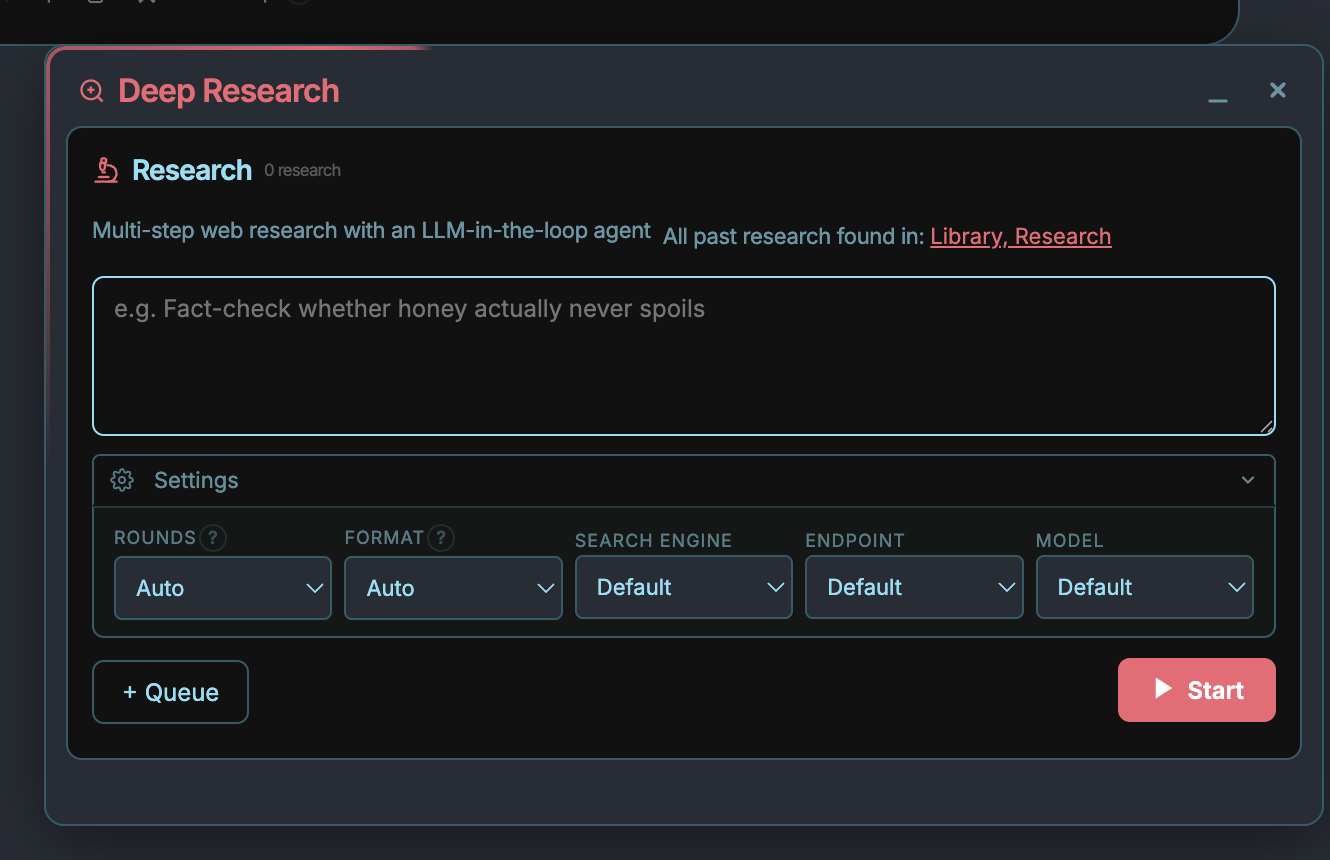1330x860 pixels.
Task: Minimize the Deep Research panel
Action: 1217,97
